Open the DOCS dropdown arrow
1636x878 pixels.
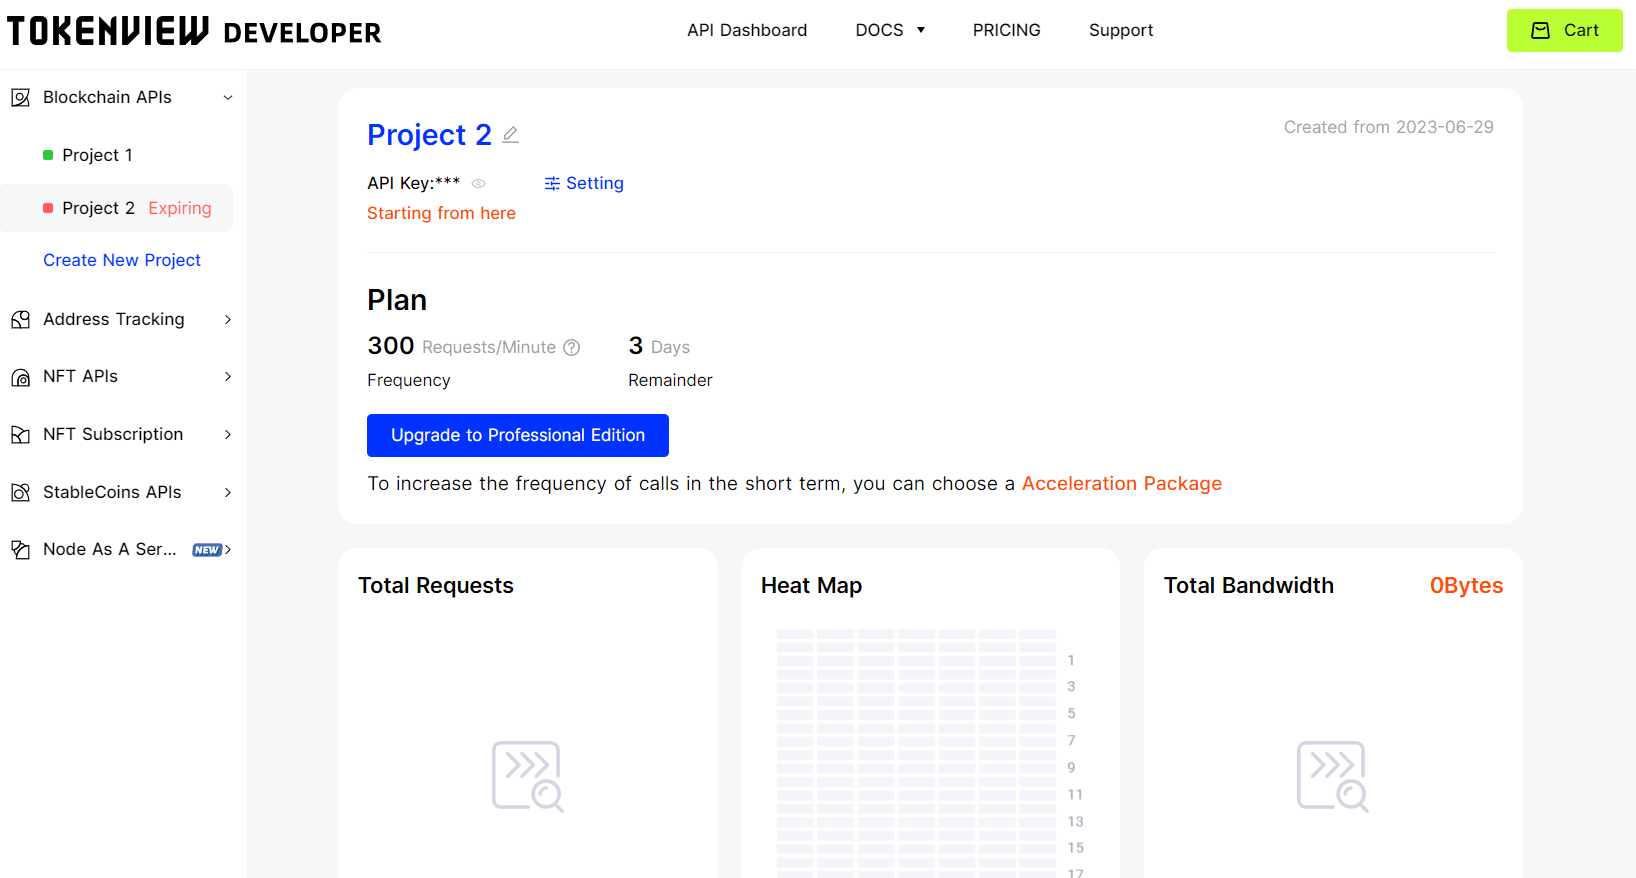pyautogui.click(x=921, y=30)
